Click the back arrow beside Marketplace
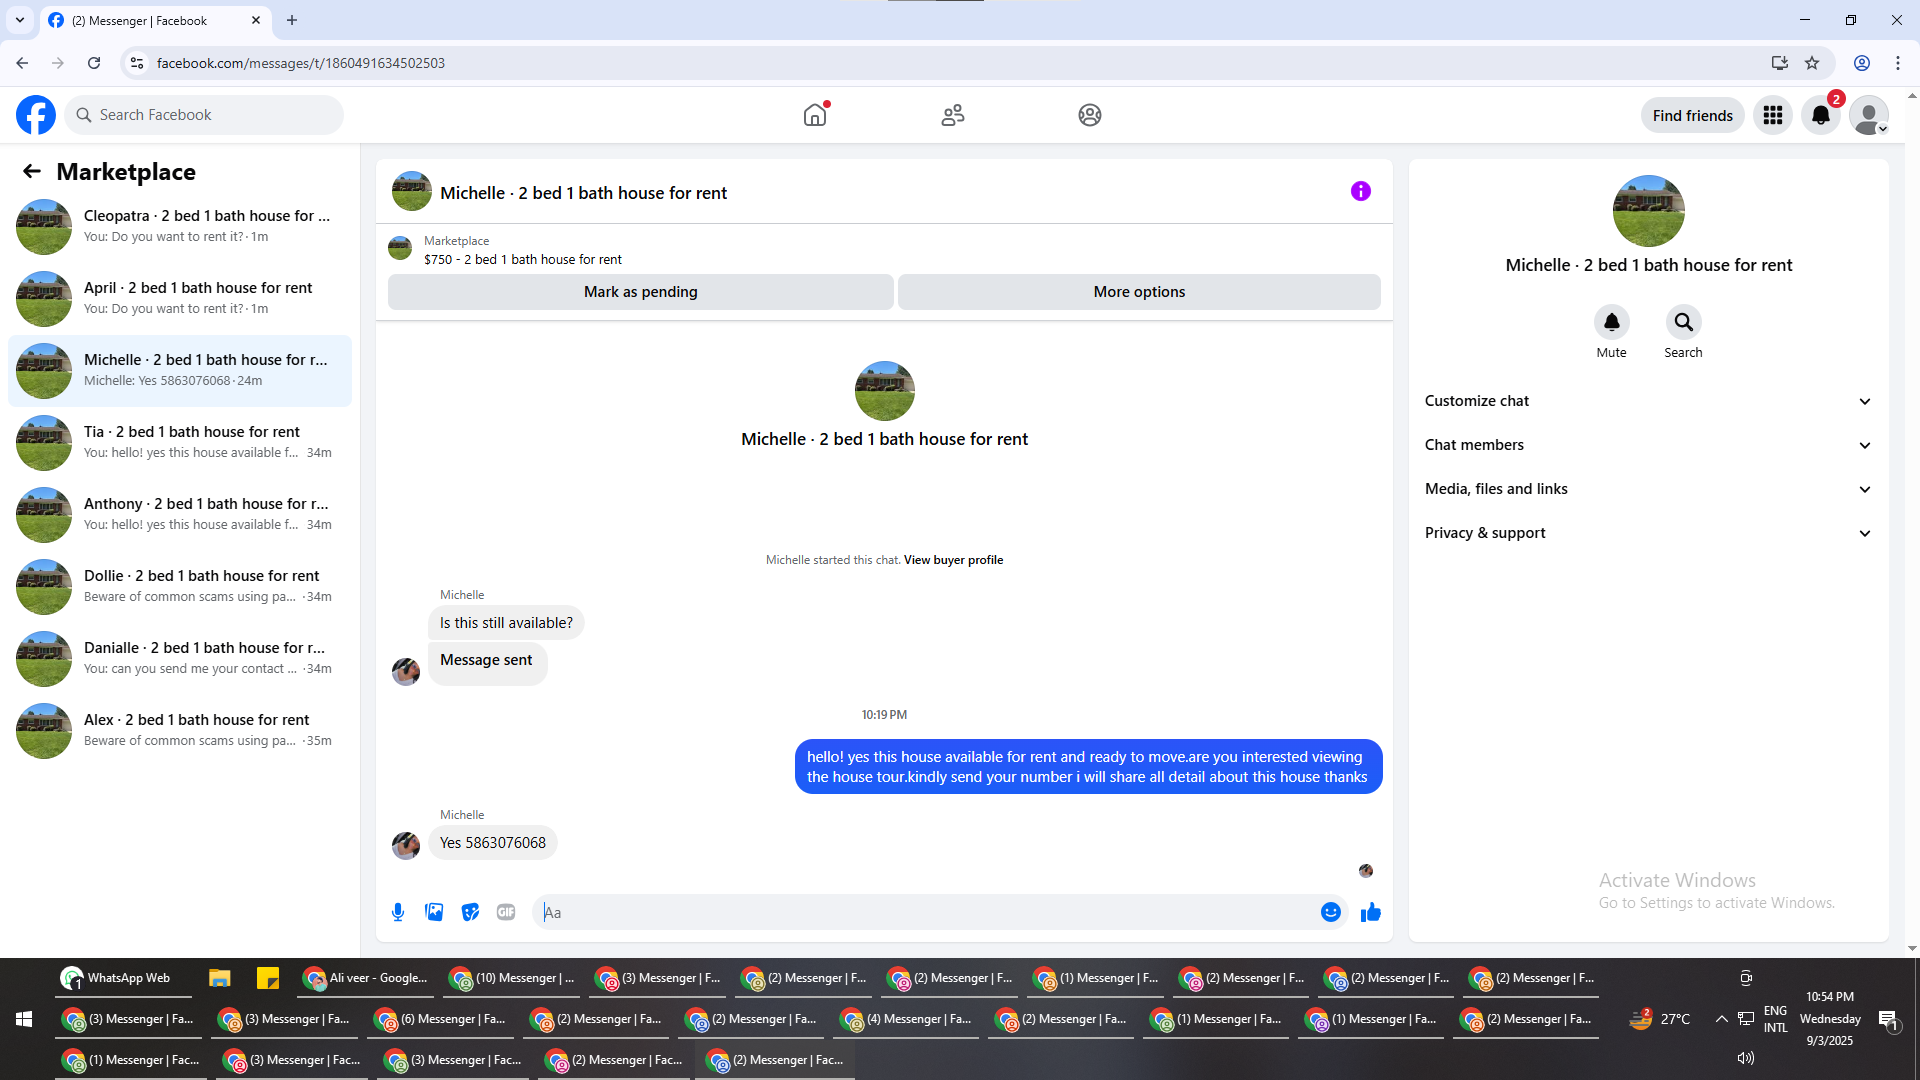 click(32, 172)
